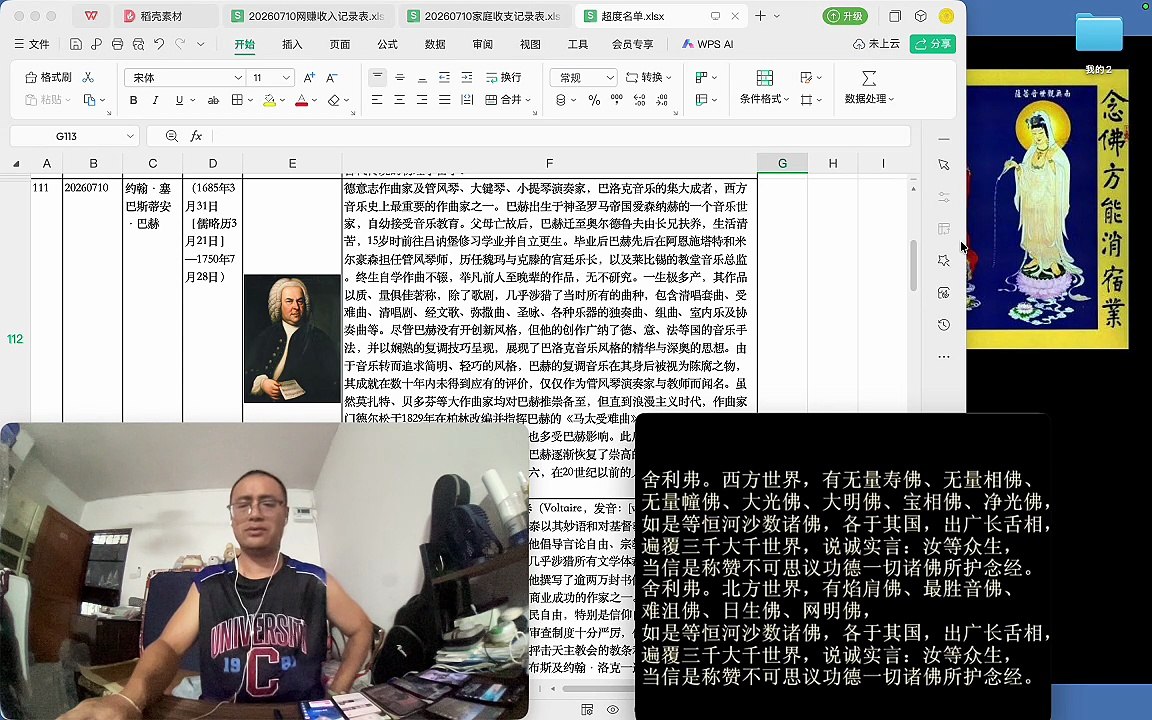The image size is (1152, 720).
Task: Click the increase decimal places icon
Action: click(639, 100)
